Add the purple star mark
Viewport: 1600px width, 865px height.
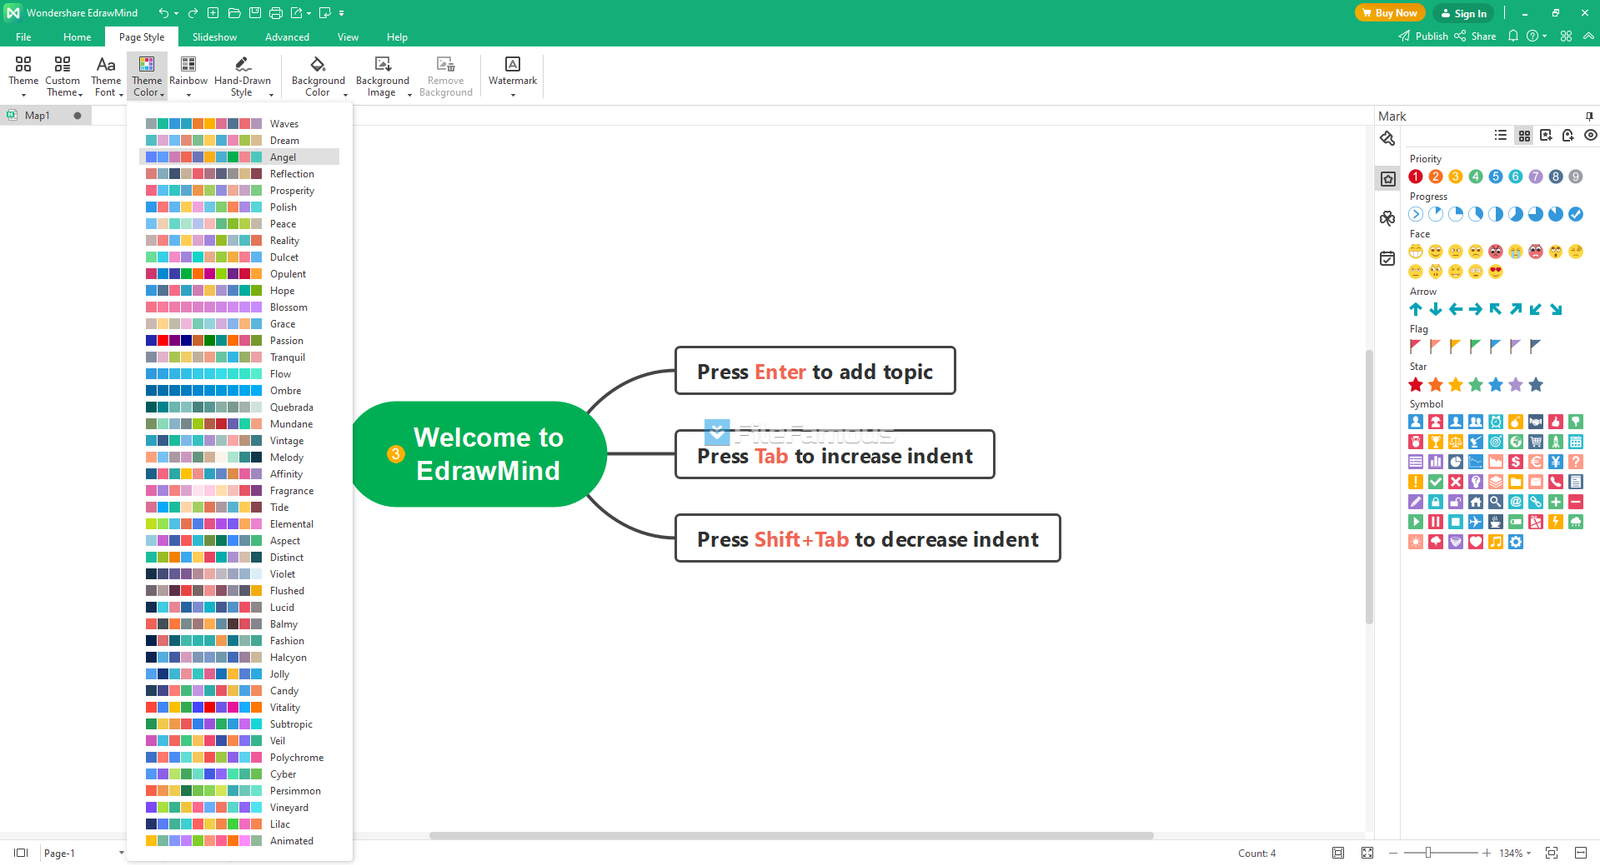(1516, 384)
